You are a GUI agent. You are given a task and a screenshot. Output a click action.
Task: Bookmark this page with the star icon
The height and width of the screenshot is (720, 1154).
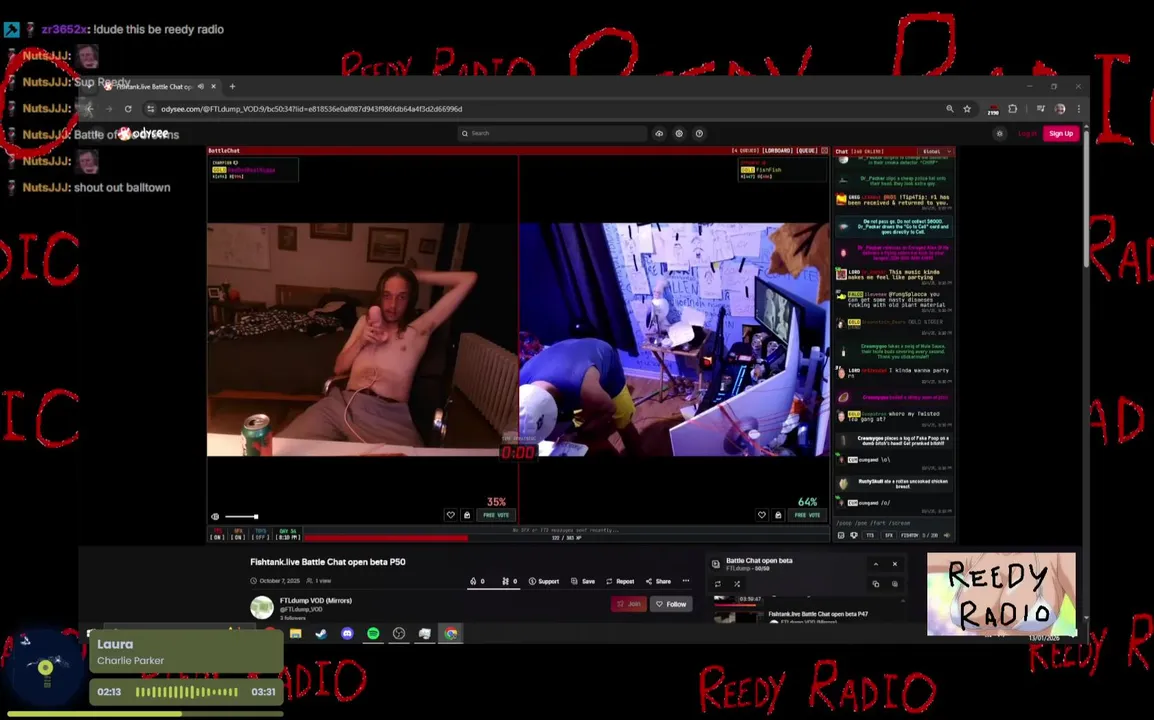pos(967,109)
